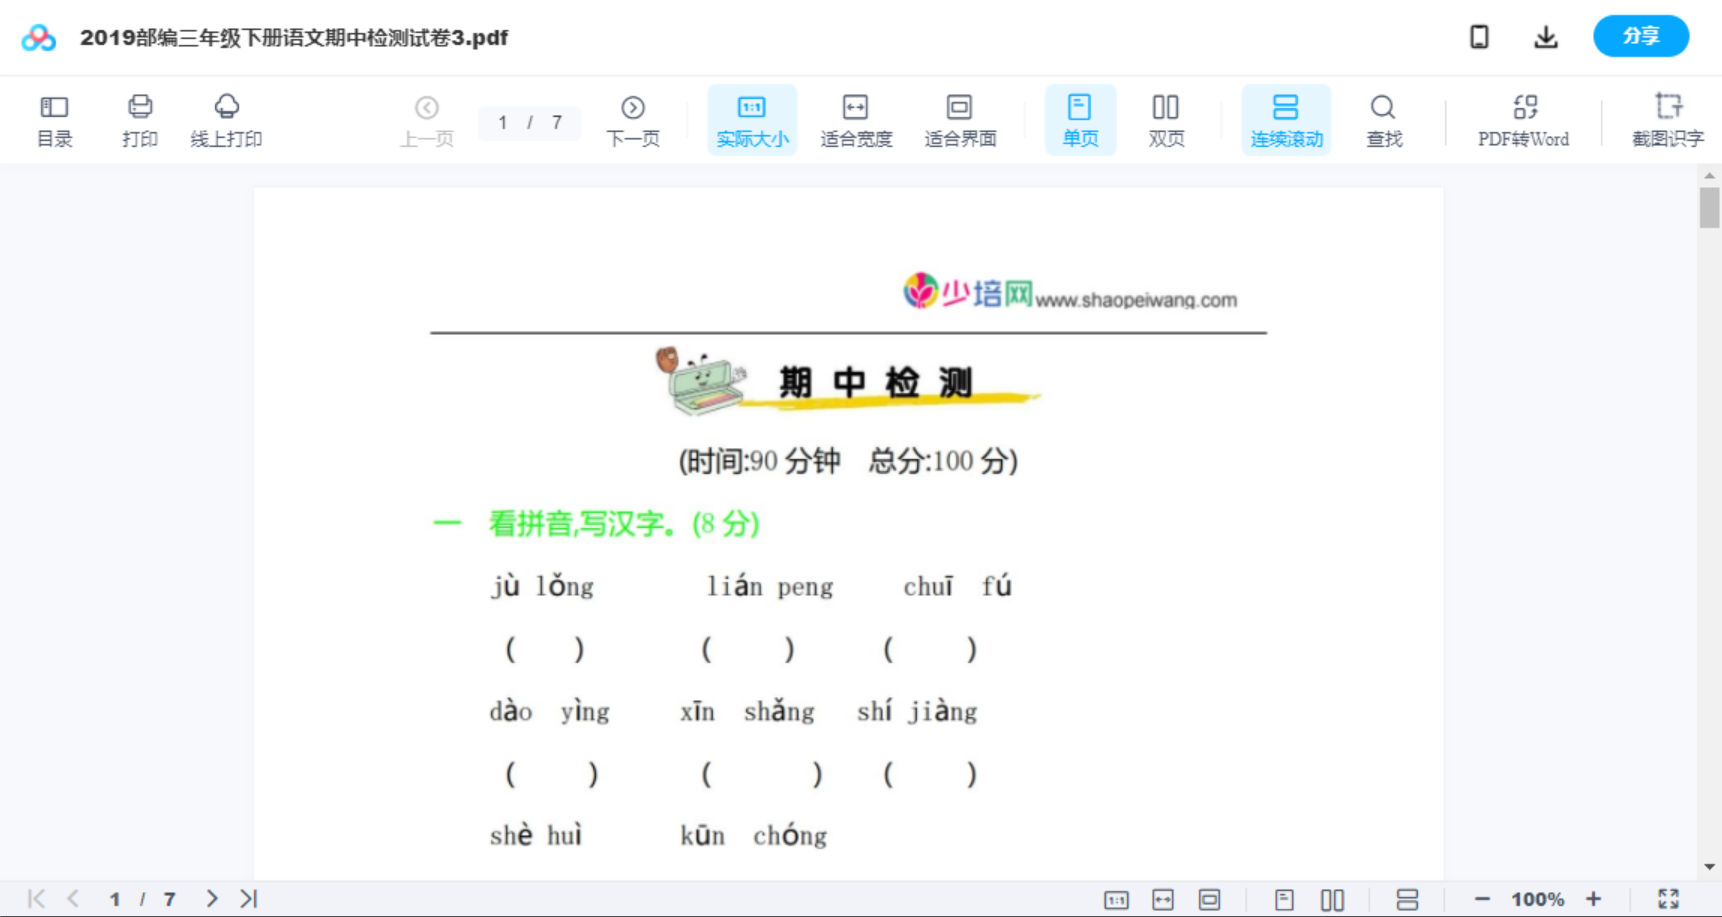Viewport: 1722px width, 917px height.
Task: Open the 目录 (table of contents) panel
Action: 54,119
